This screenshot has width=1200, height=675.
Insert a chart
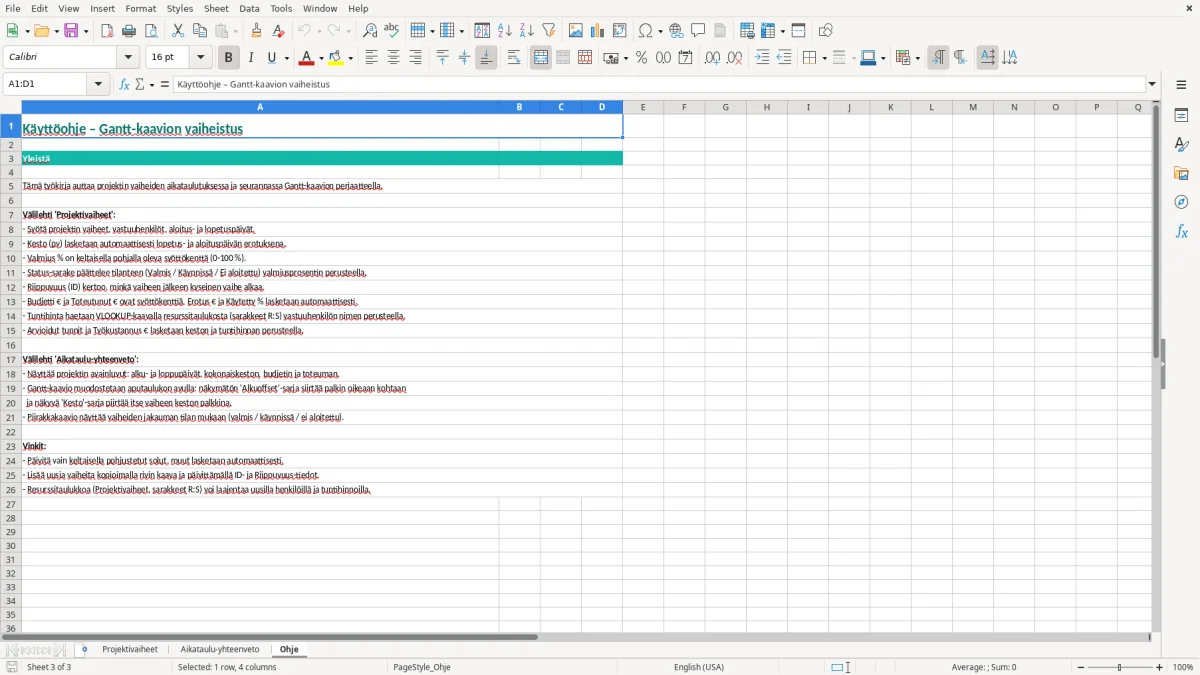click(x=598, y=31)
